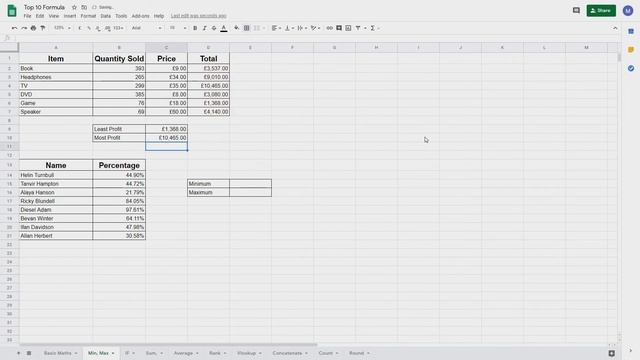Create a filter
640x360 pixels.
click(358, 28)
